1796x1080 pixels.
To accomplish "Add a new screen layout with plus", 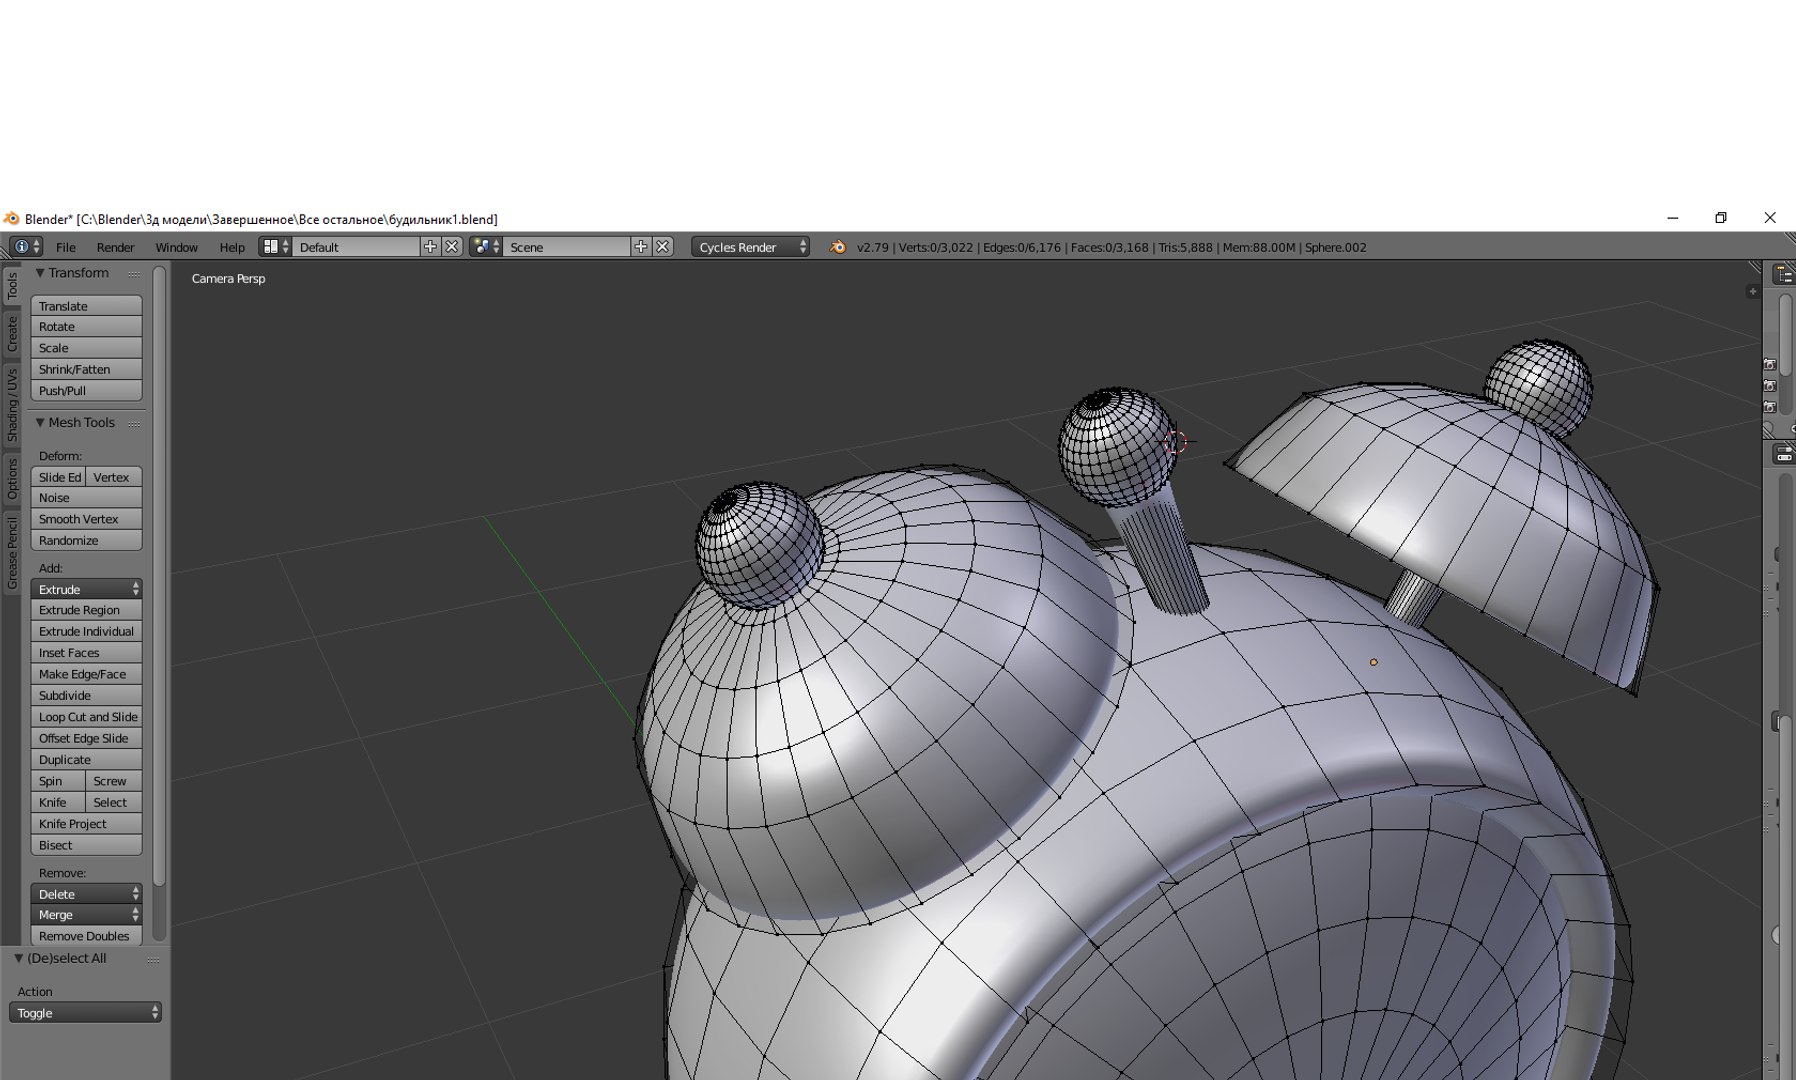I will pyautogui.click(x=430, y=246).
